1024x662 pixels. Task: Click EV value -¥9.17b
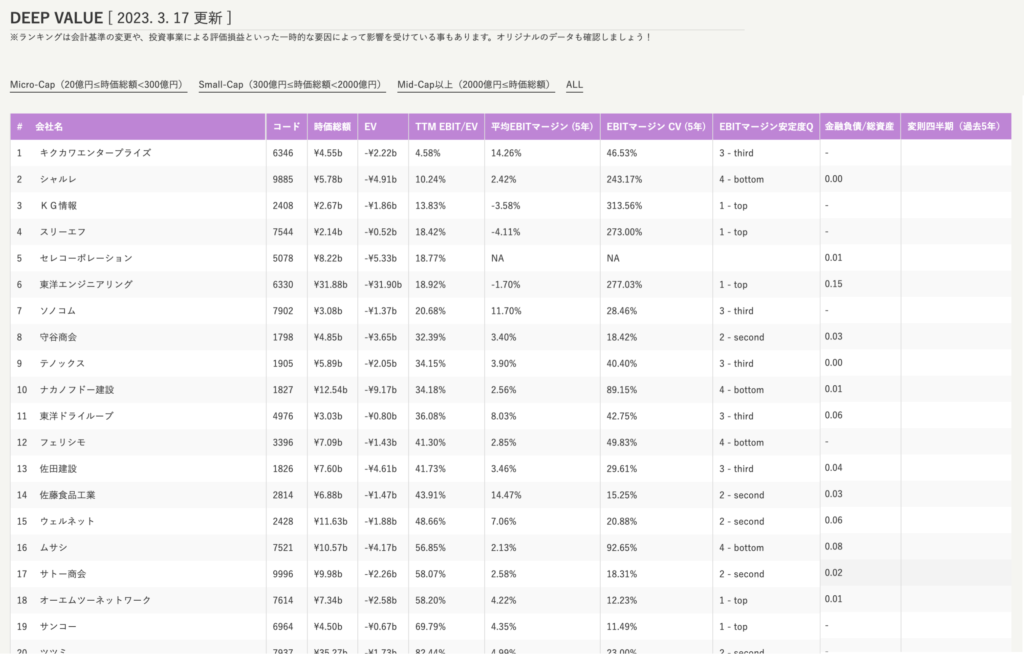[x=381, y=390]
